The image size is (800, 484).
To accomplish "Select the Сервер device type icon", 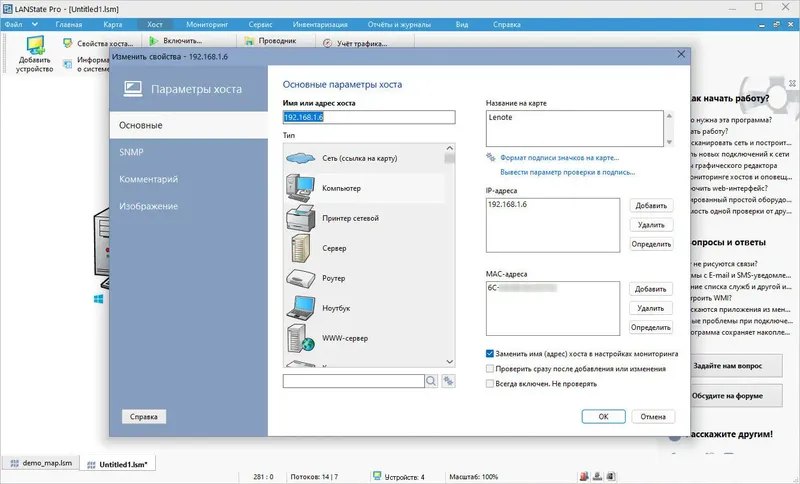I will 300,248.
